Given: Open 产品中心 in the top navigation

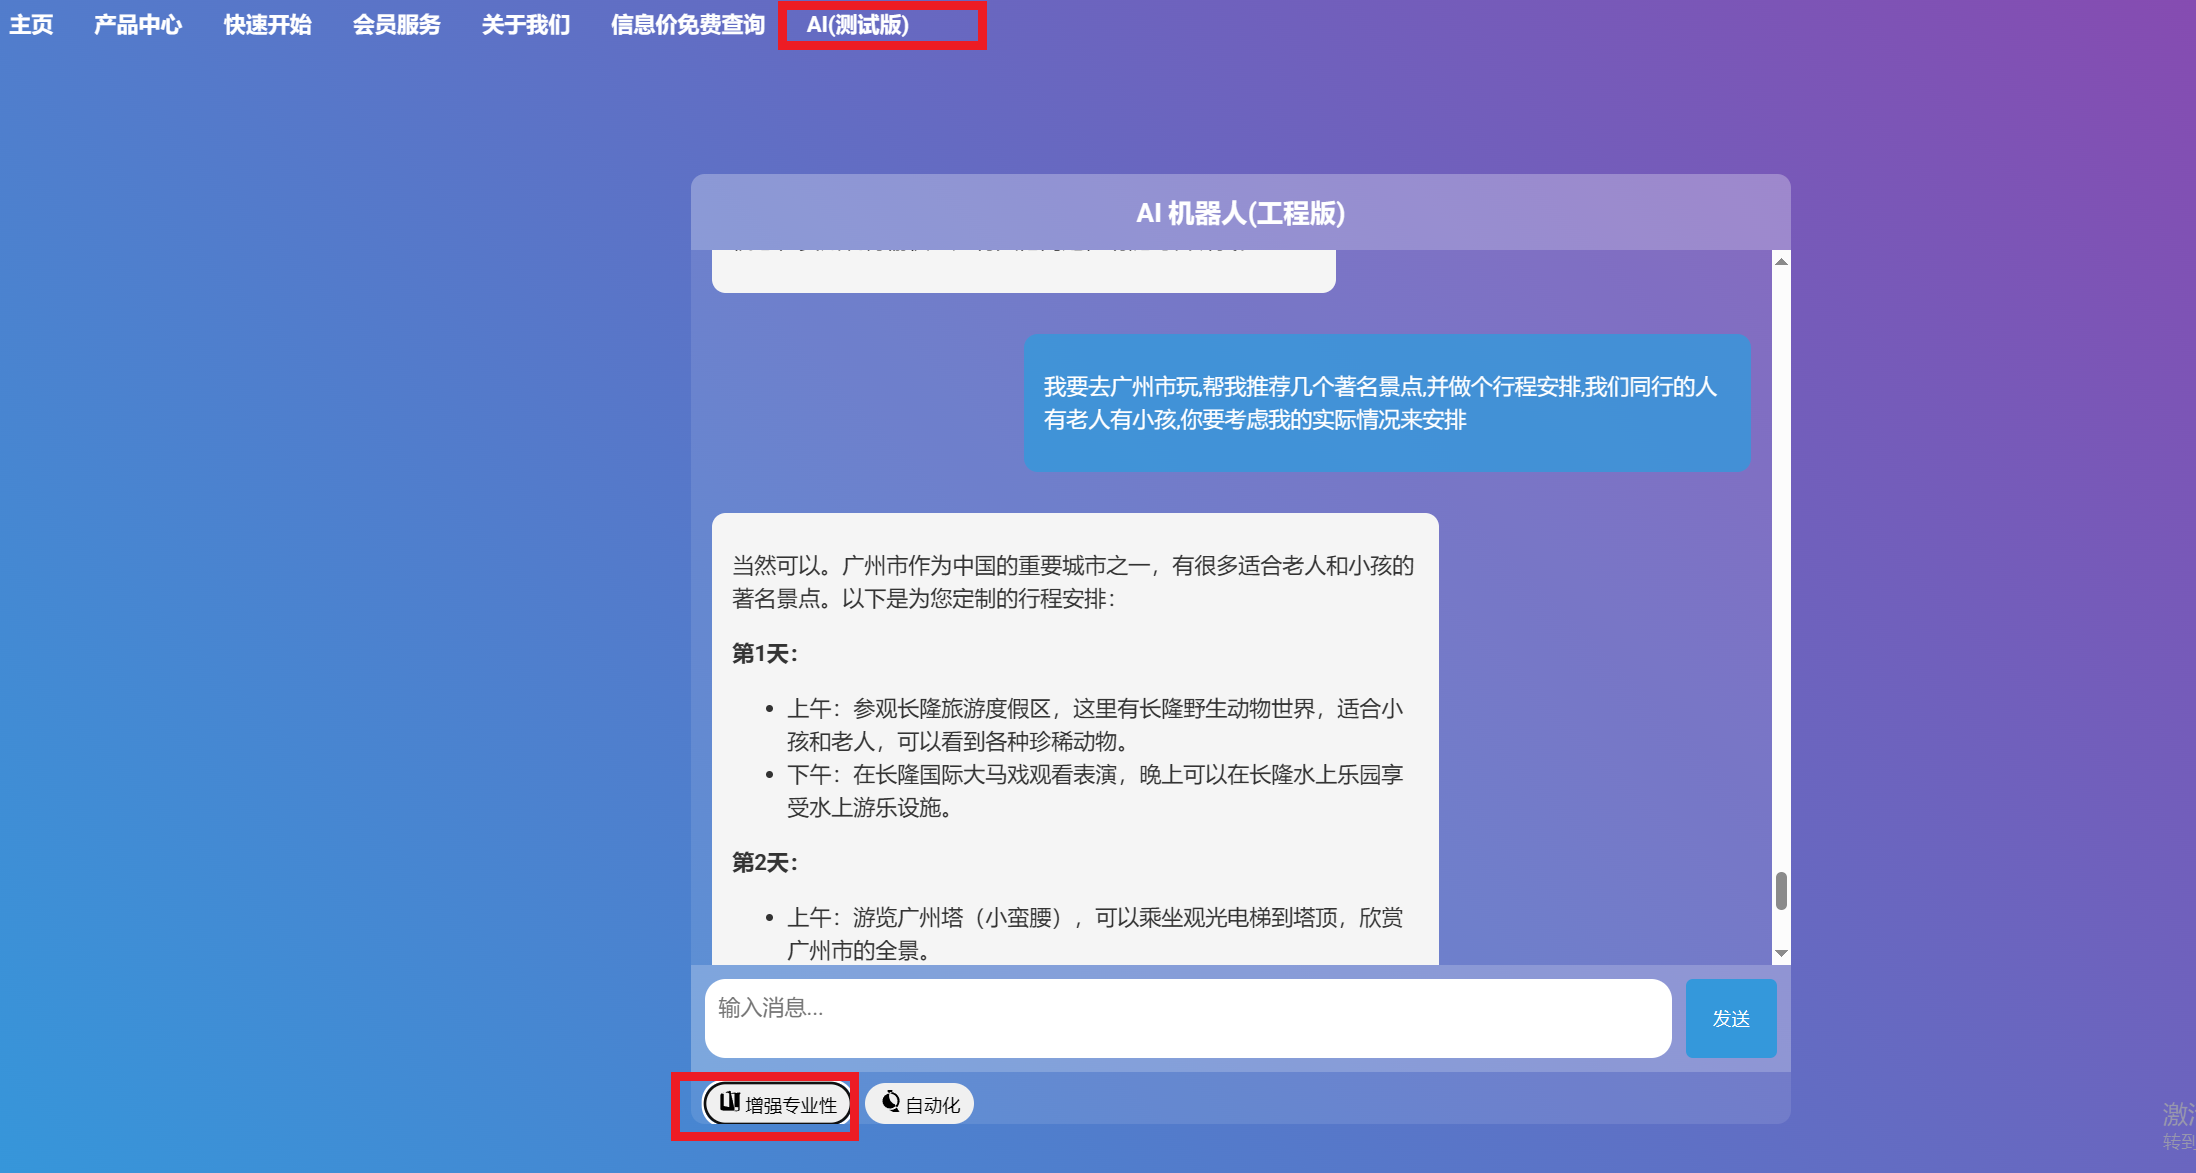Looking at the screenshot, I should tap(138, 25).
